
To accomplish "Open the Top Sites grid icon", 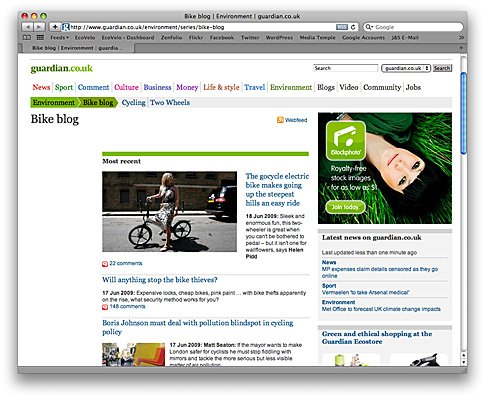I will point(40,37).
